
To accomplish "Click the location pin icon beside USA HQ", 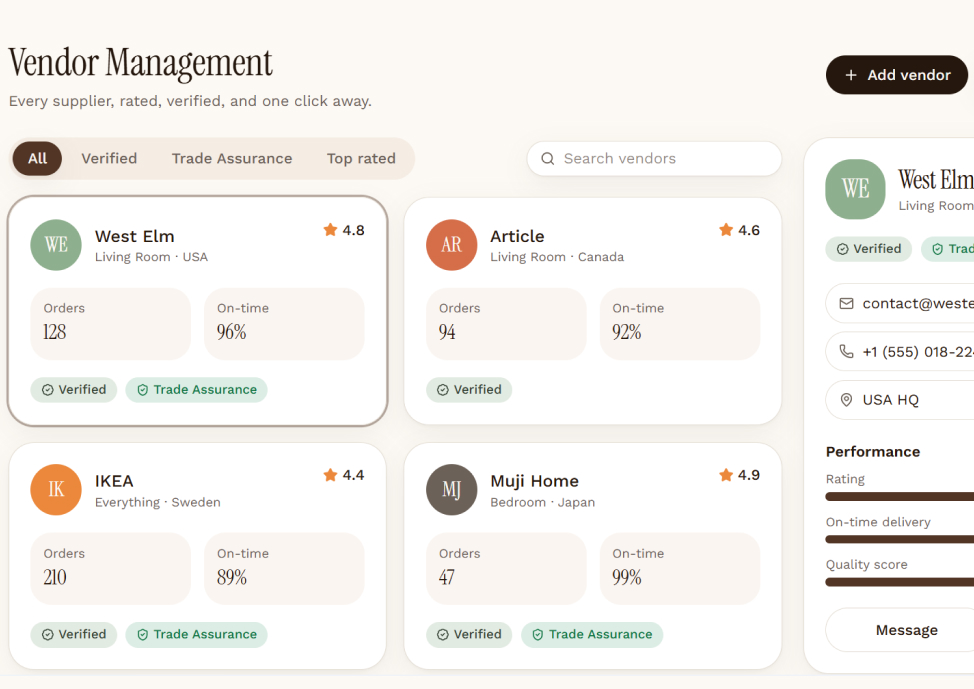I will pyautogui.click(x=846, y=399).
